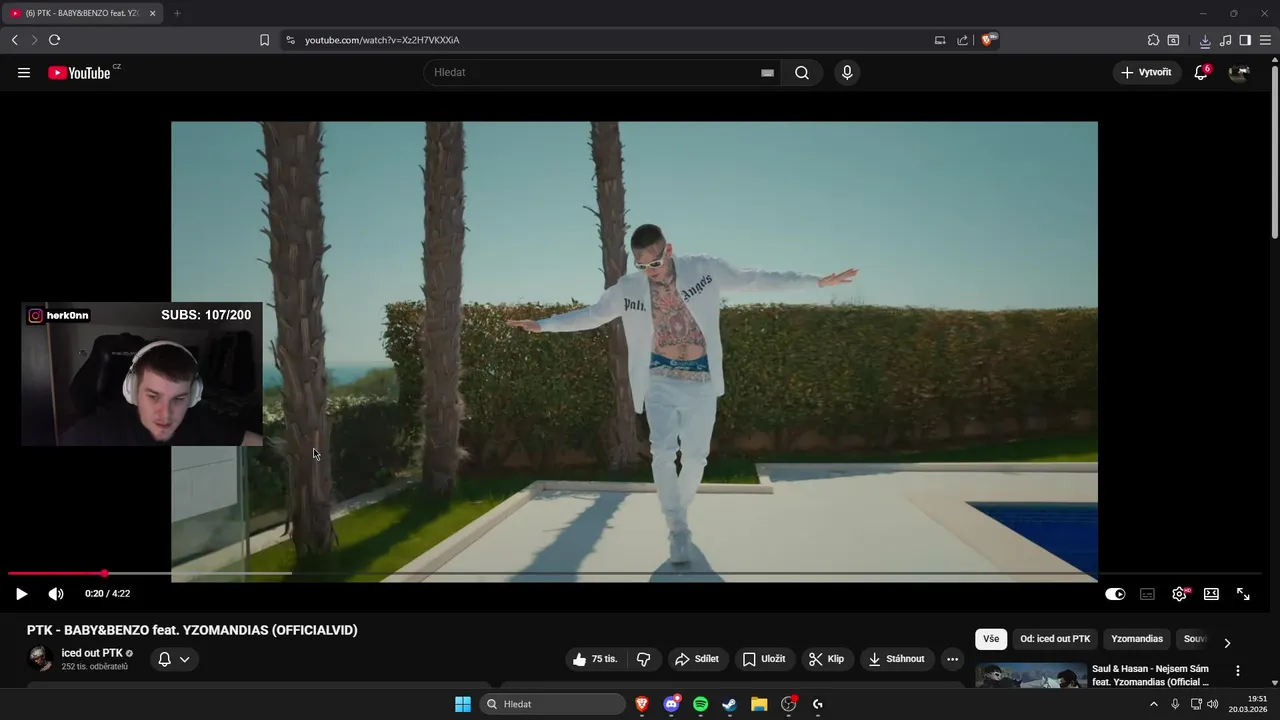1280x720 pixels.
Task: Open browser extensions puzzle icon
Action: tap(1153, 40)
